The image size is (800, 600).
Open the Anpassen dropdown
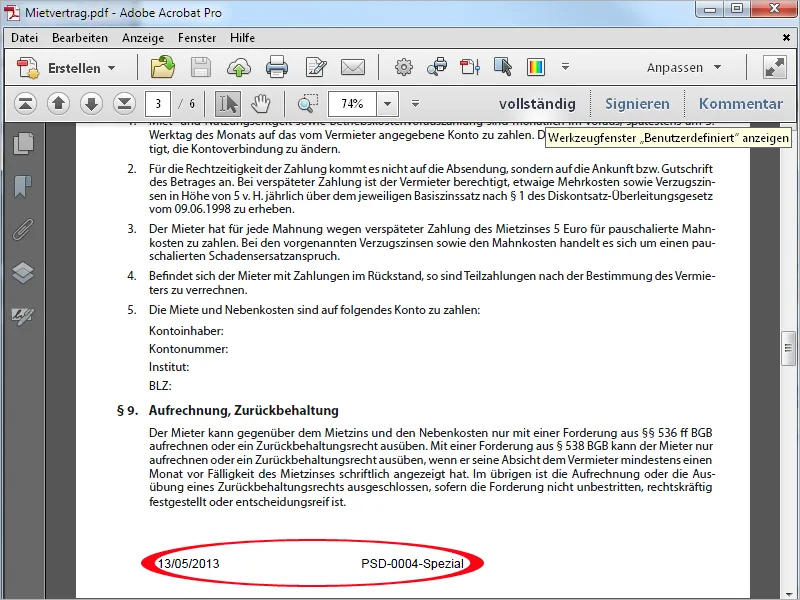tap(684, 67)
